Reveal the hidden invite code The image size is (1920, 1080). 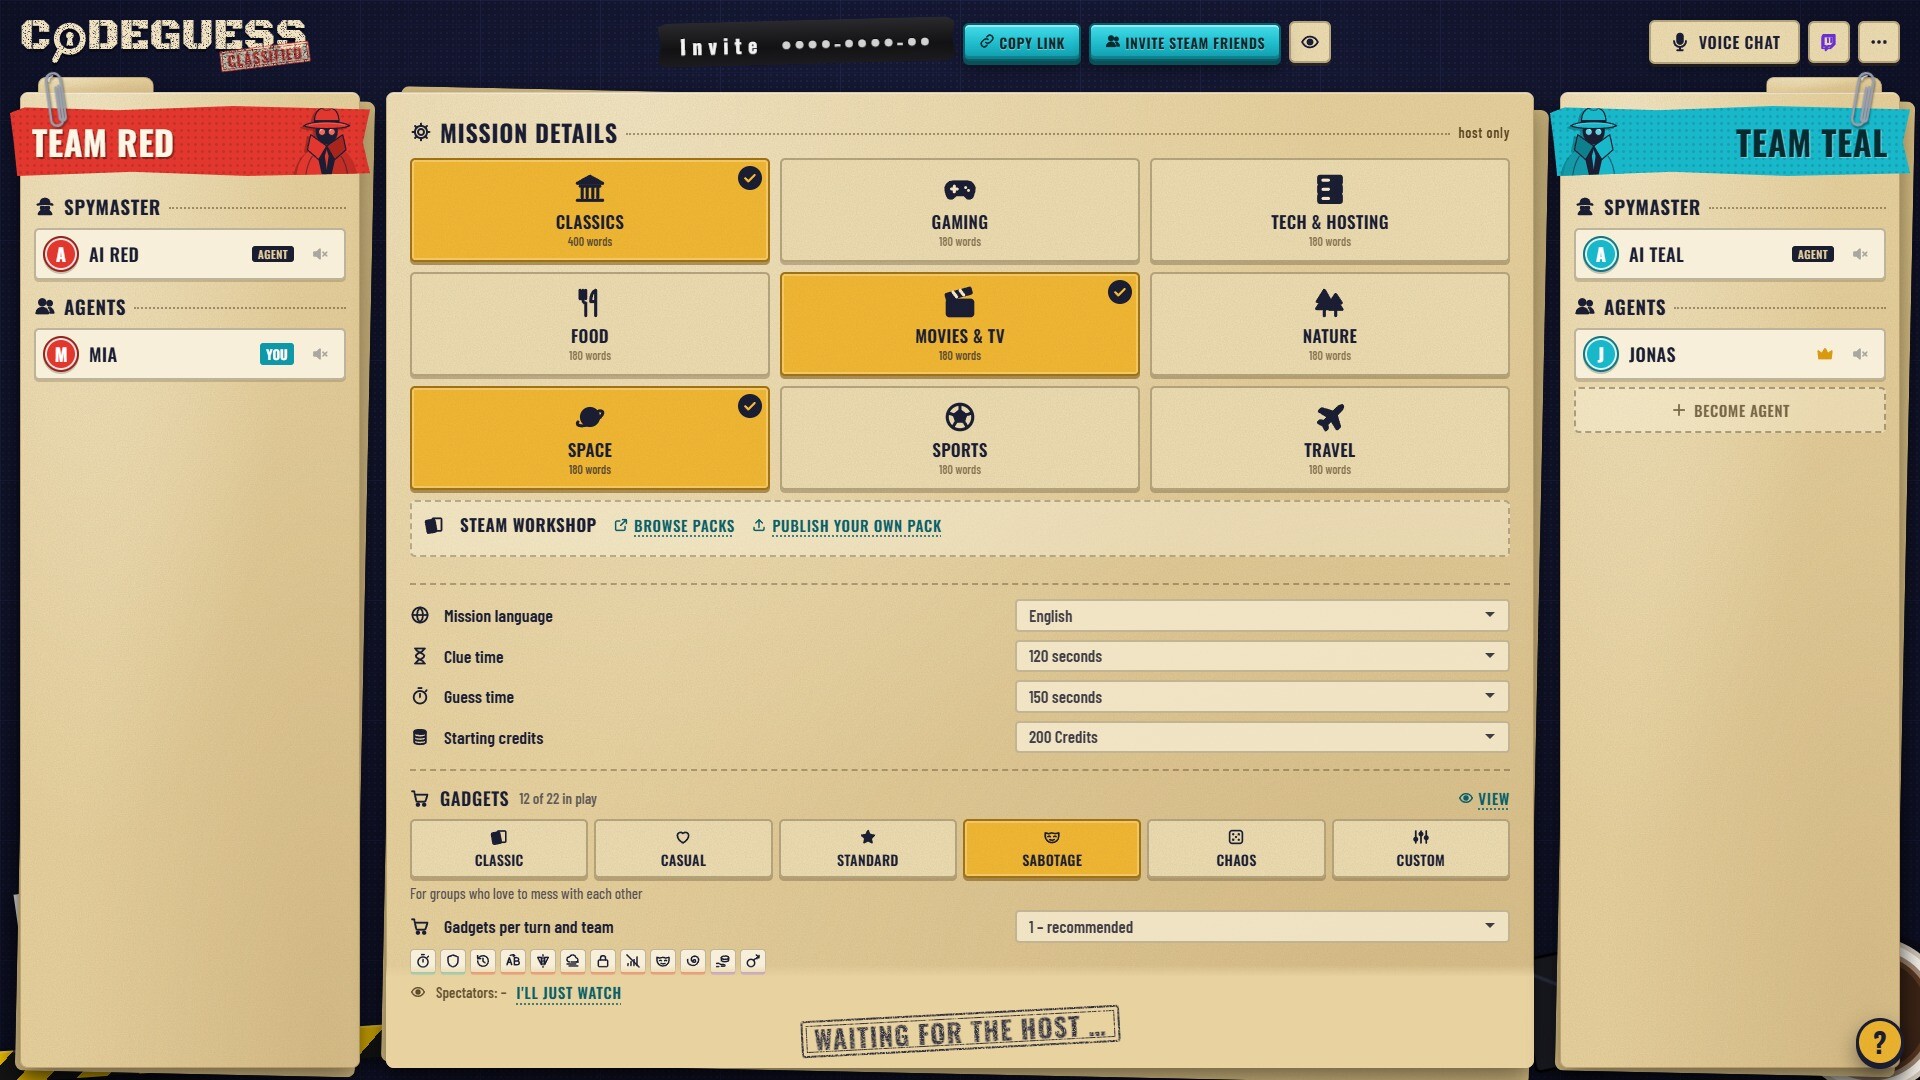click(1309, 42)
